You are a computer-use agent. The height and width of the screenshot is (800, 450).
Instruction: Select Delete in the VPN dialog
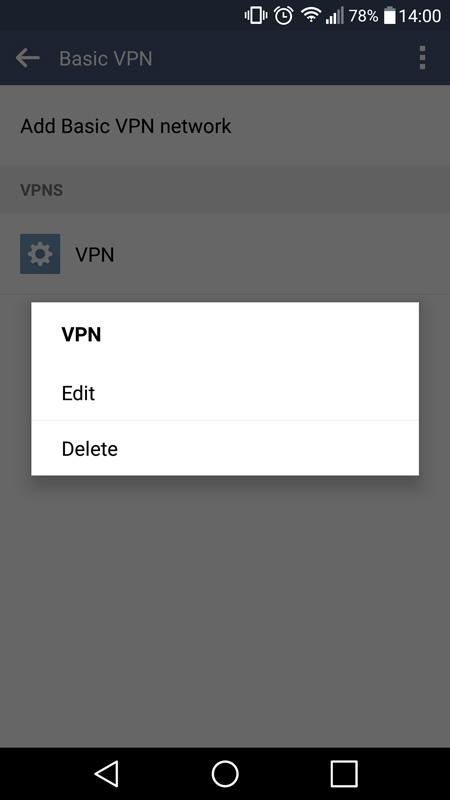tap(225, 448)
